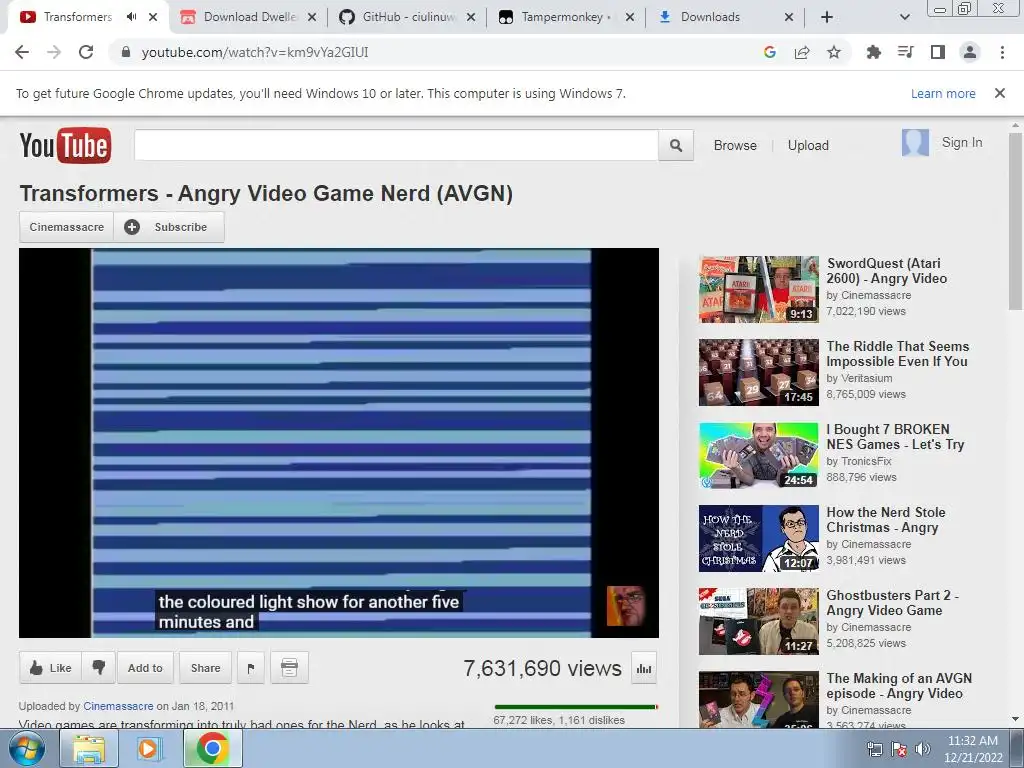Image resolution: width=1024 pixels, height=768 pixels.
Task: Click the Chrome address bar URL
Action: pos(255,52)
